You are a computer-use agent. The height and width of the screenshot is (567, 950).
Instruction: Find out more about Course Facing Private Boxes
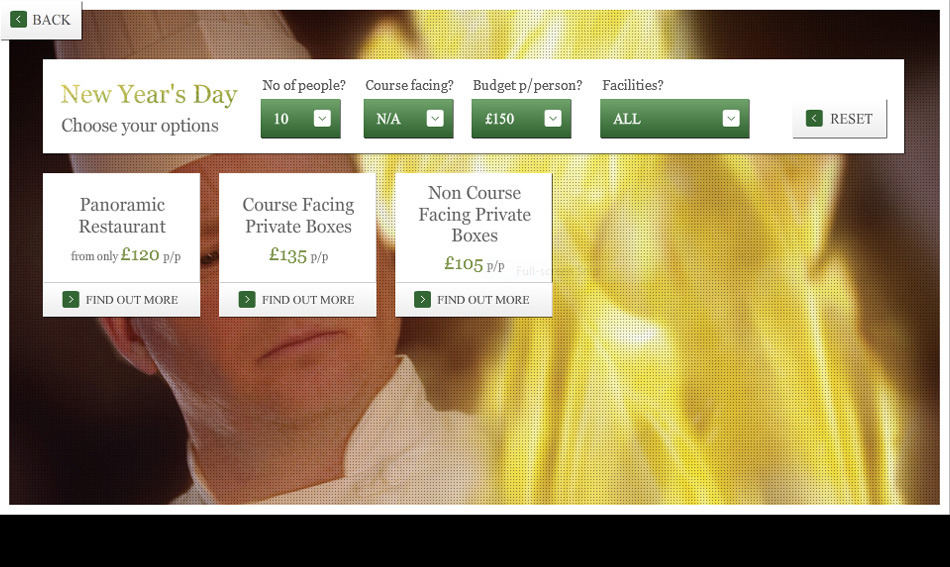pos(297,299)
